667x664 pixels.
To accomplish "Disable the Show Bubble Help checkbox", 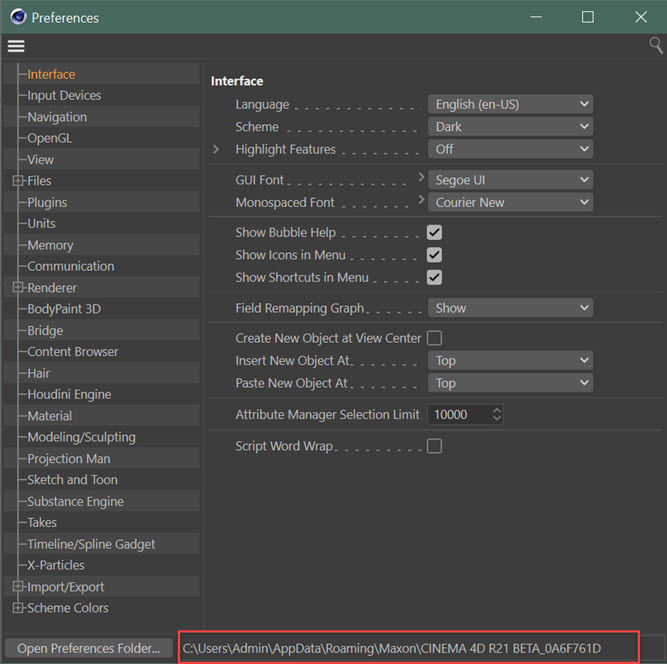I will 434,232.
